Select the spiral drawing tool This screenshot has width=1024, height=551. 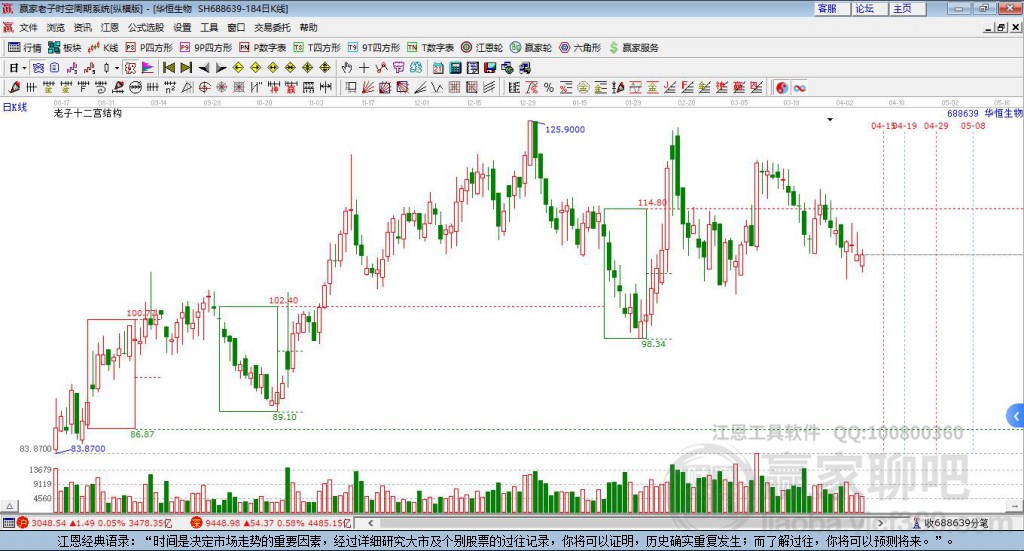pyautogui.click(x=101, y=87)
